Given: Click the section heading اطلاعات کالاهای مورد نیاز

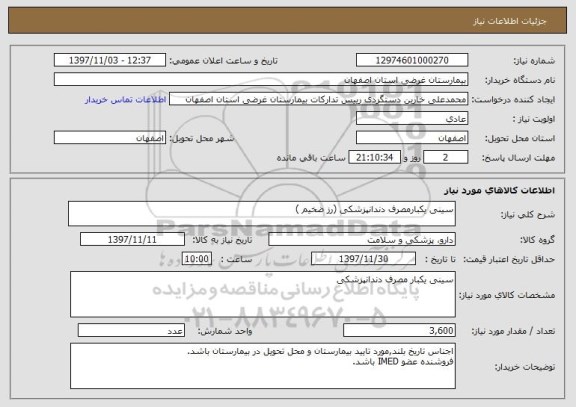Looking at the screenshot, I should click(x=499, y=190).
